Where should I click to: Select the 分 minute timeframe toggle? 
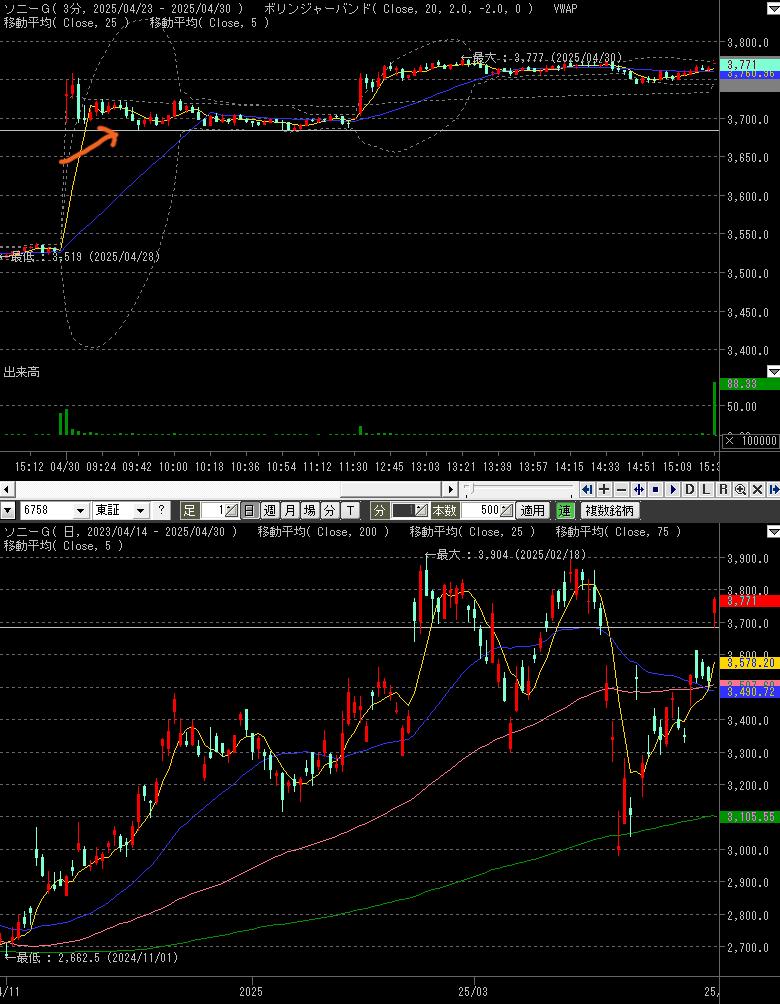coord(329,510)
